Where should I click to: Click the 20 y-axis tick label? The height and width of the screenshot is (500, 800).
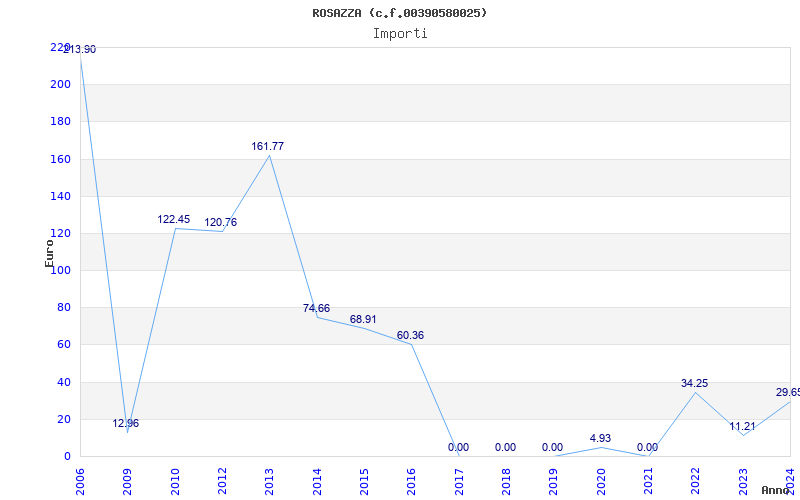(63, 419)
